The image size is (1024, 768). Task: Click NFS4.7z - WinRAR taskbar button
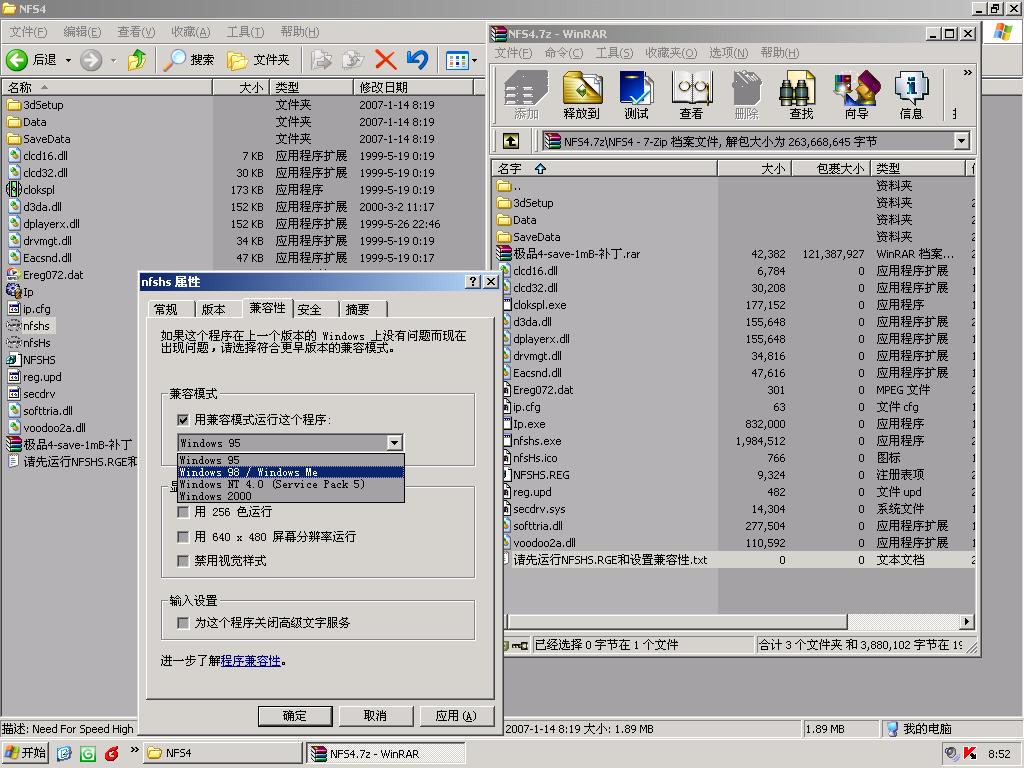point(386,753)
